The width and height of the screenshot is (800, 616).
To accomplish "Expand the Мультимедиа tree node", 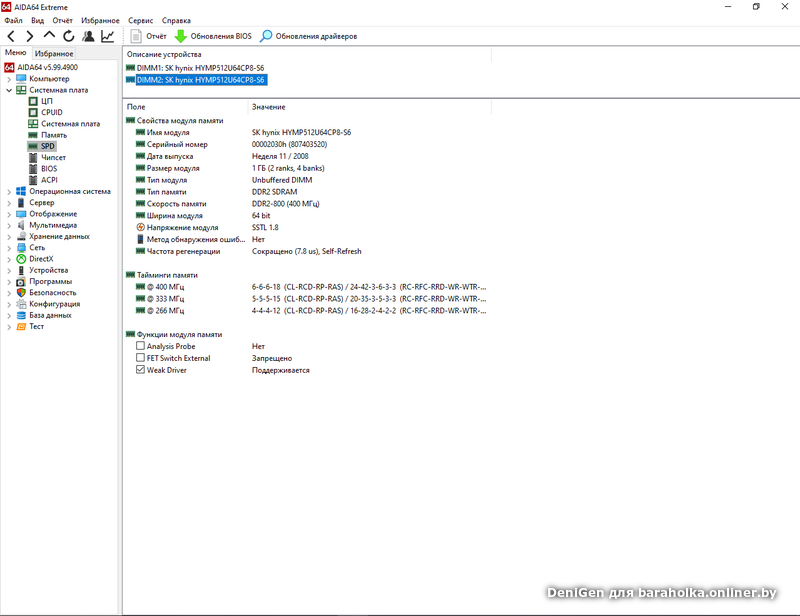I will pos(9,226).
